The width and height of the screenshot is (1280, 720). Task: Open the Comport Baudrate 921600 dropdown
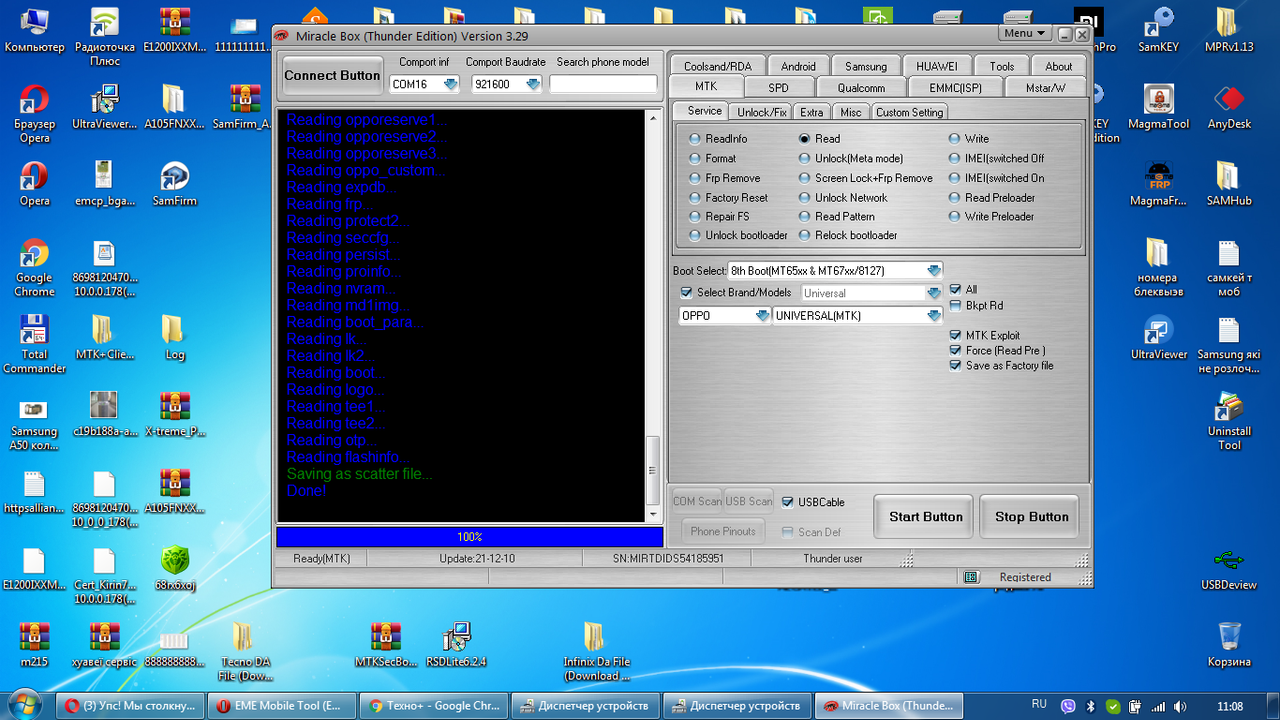(x=533, y=84)
